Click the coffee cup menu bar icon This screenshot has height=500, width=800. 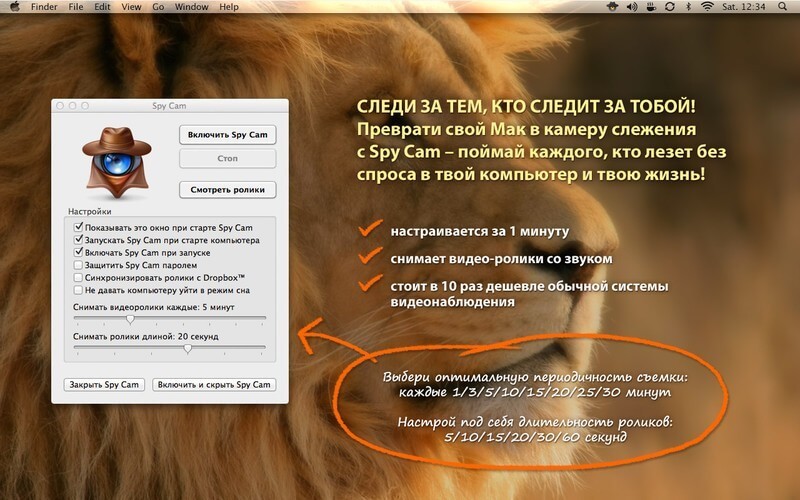(651, 7)
